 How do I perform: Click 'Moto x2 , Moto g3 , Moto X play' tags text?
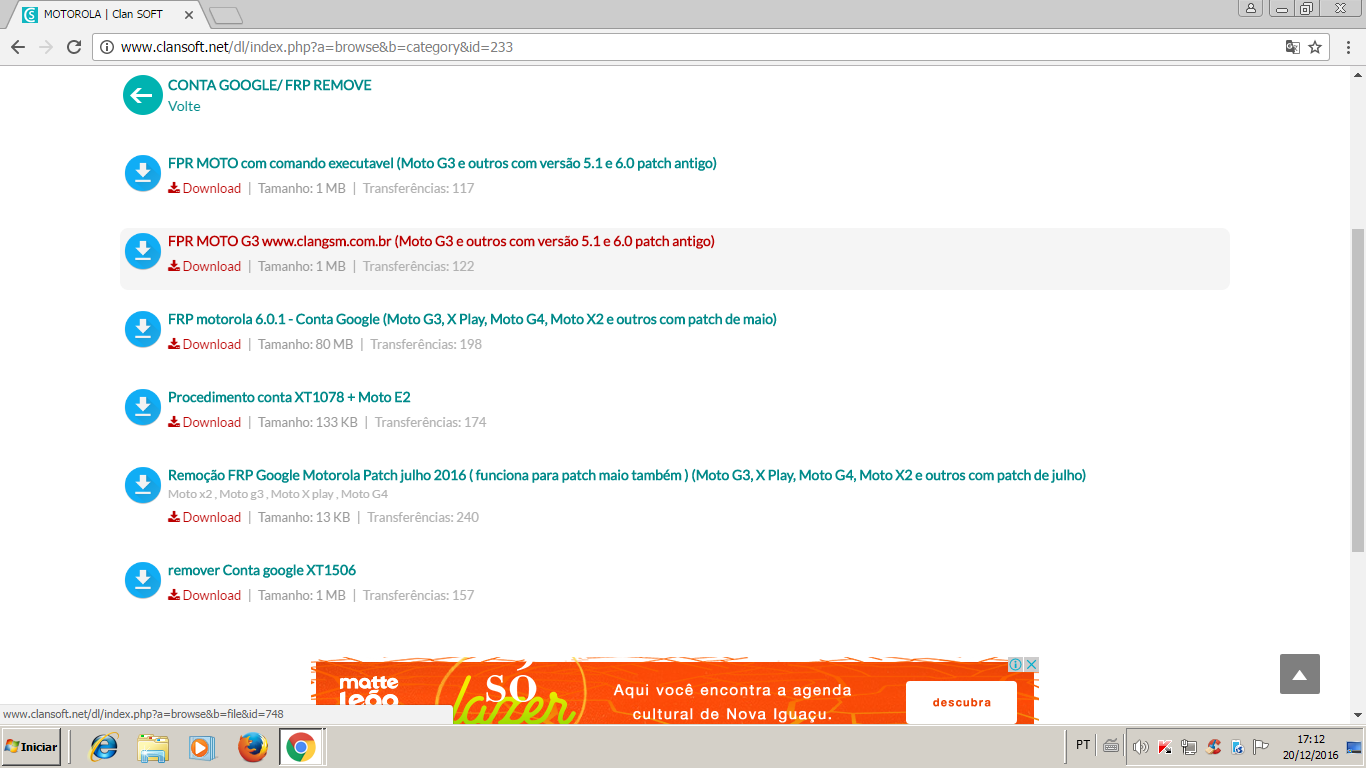278,494
